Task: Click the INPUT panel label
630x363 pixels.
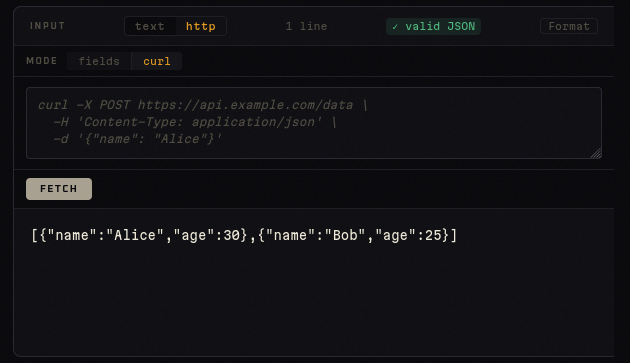Action: click(47, 26)
